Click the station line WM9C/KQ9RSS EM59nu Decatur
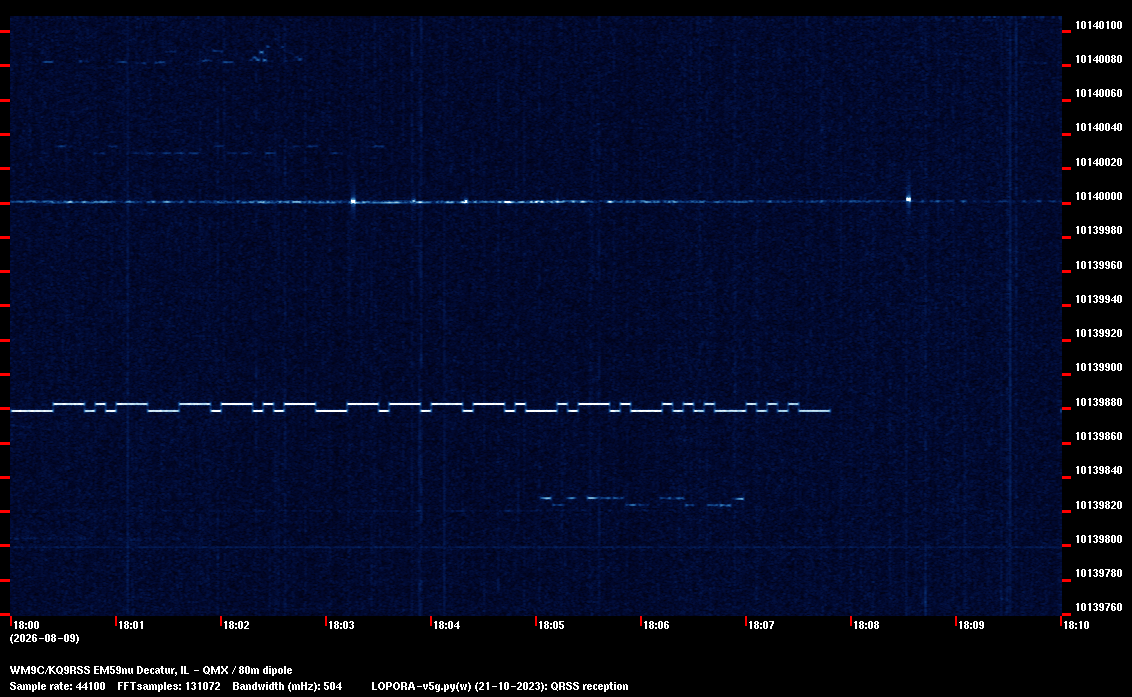The height and width of the screenshot is (697, 1132). [x=151, y=670]
